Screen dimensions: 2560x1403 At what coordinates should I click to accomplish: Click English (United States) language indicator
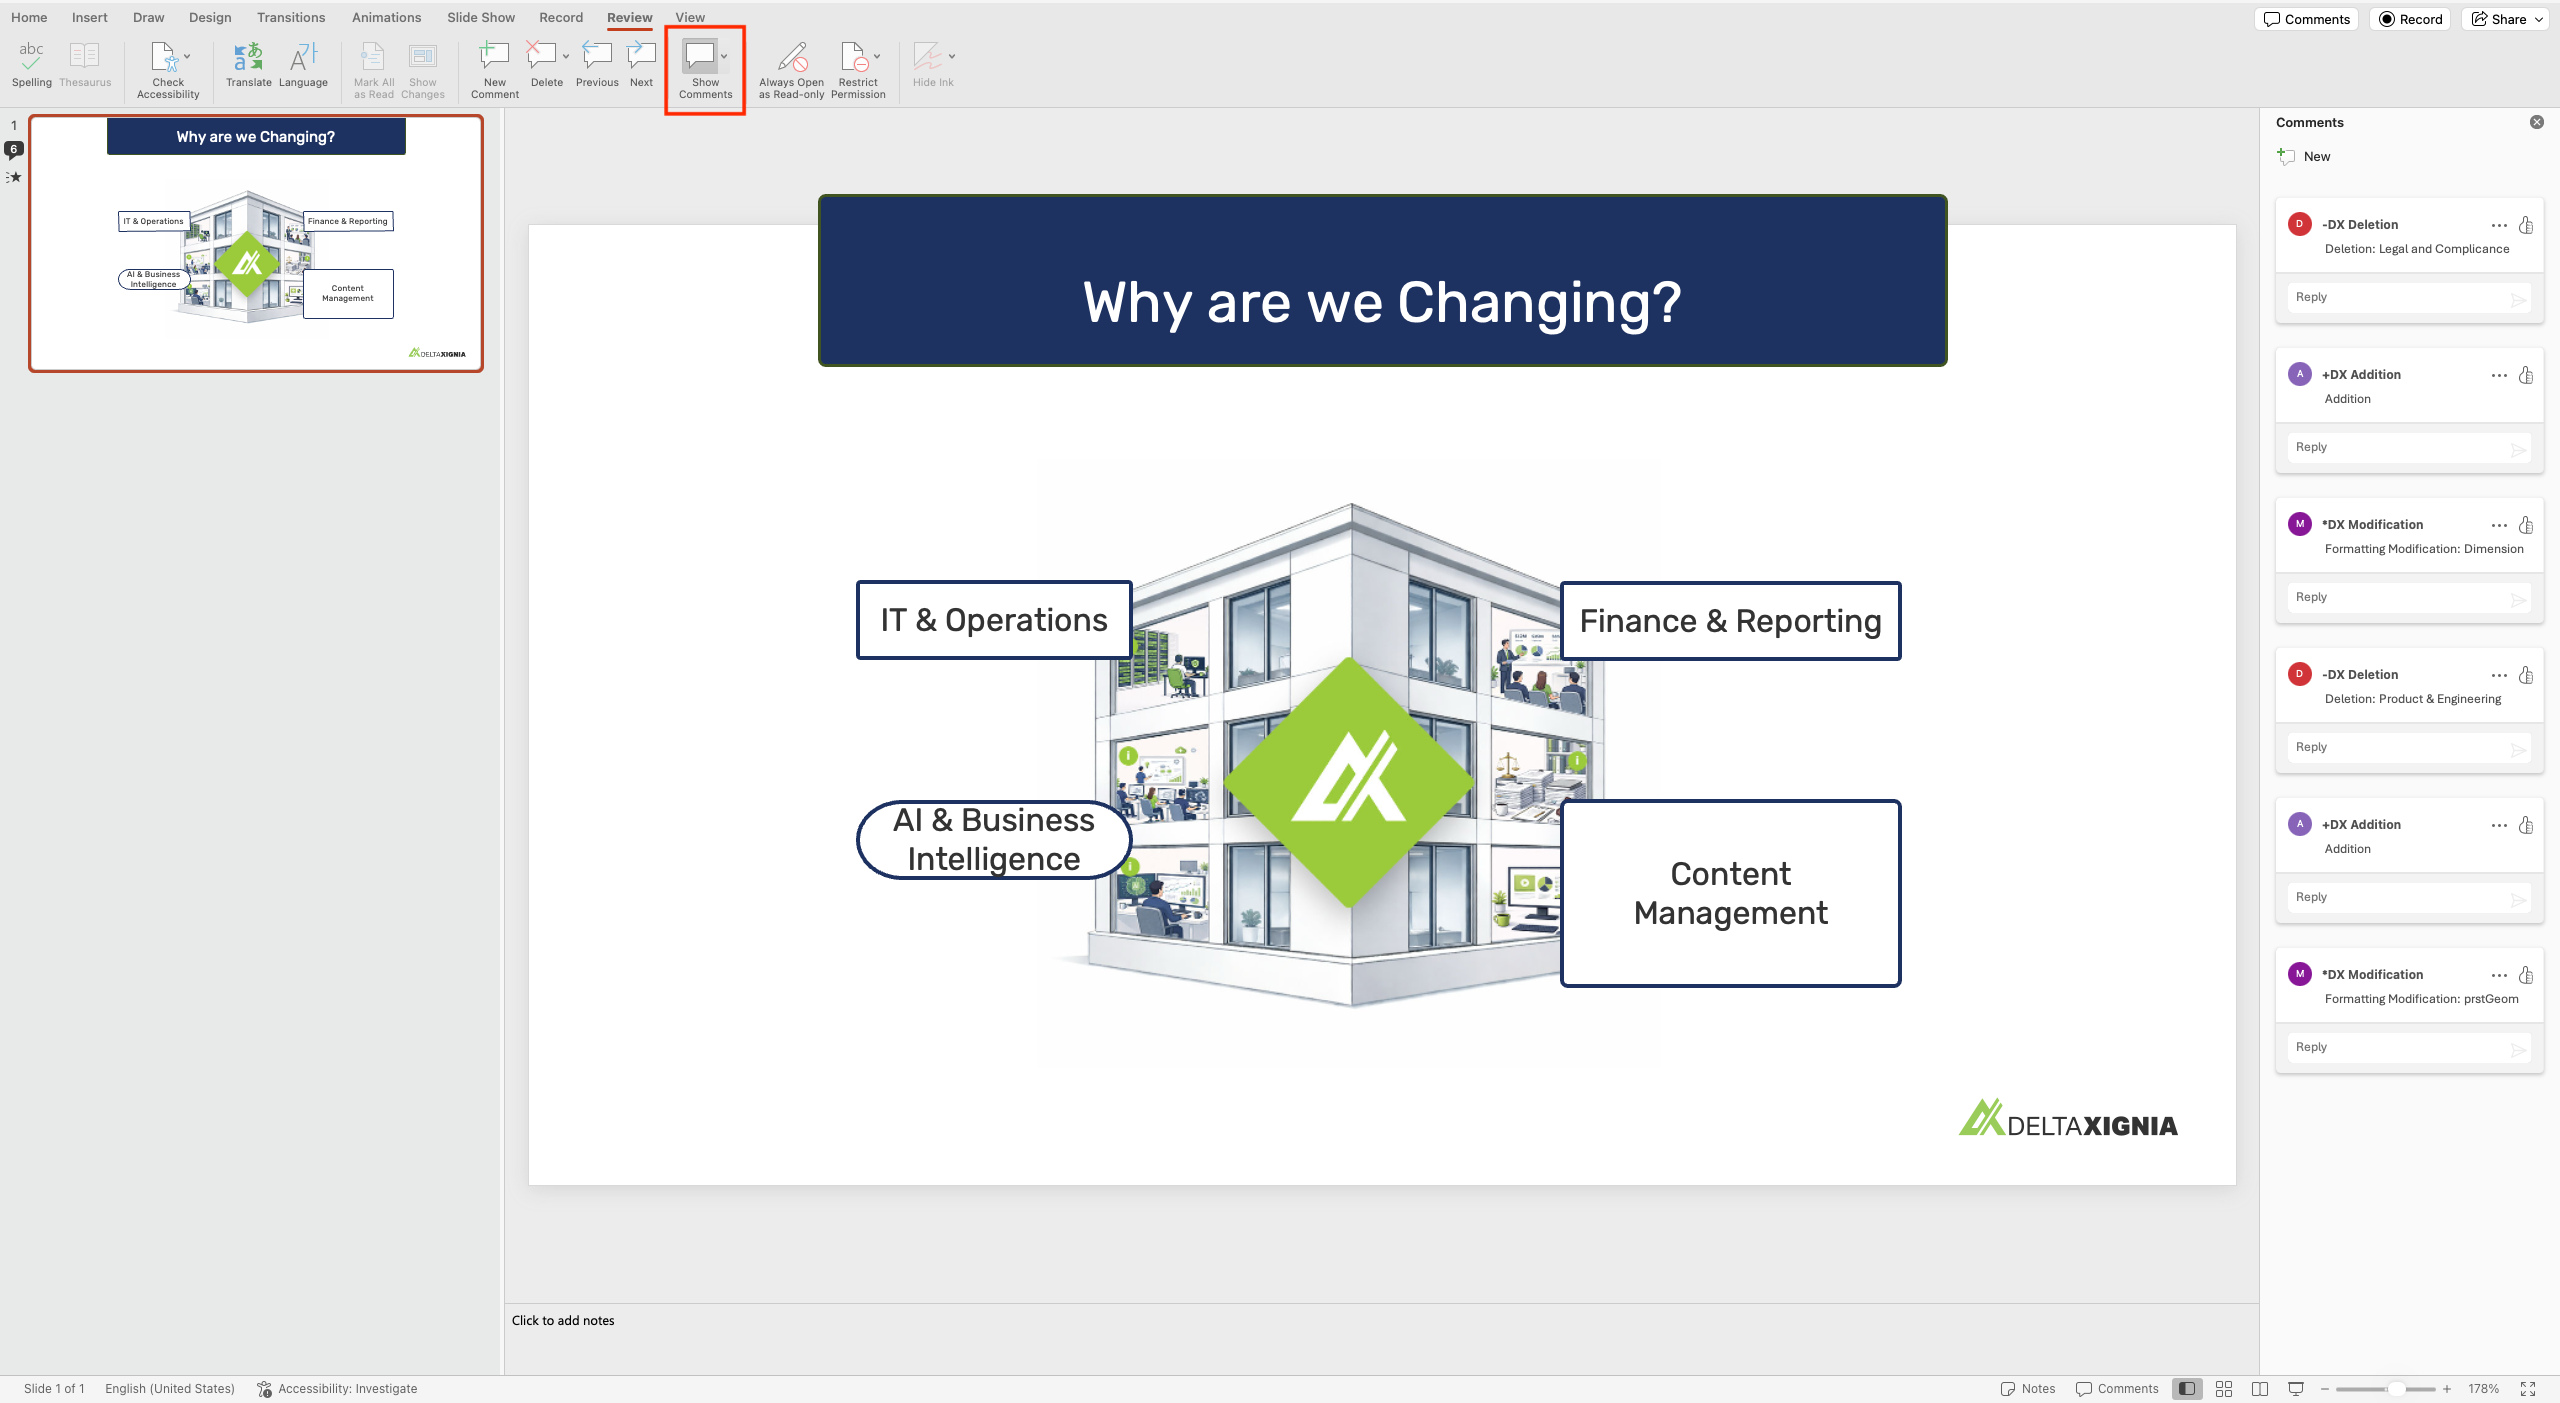click(x=170, y=1388)
